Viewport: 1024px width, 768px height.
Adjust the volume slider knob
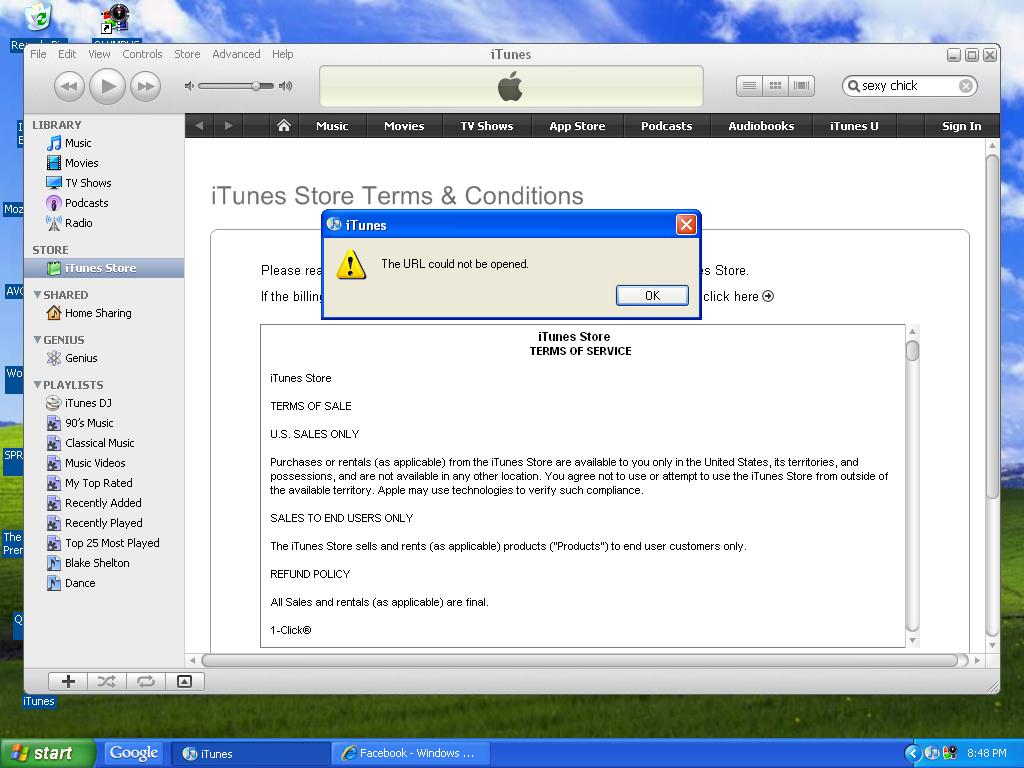pyautogui.click(x=257, y=86)
